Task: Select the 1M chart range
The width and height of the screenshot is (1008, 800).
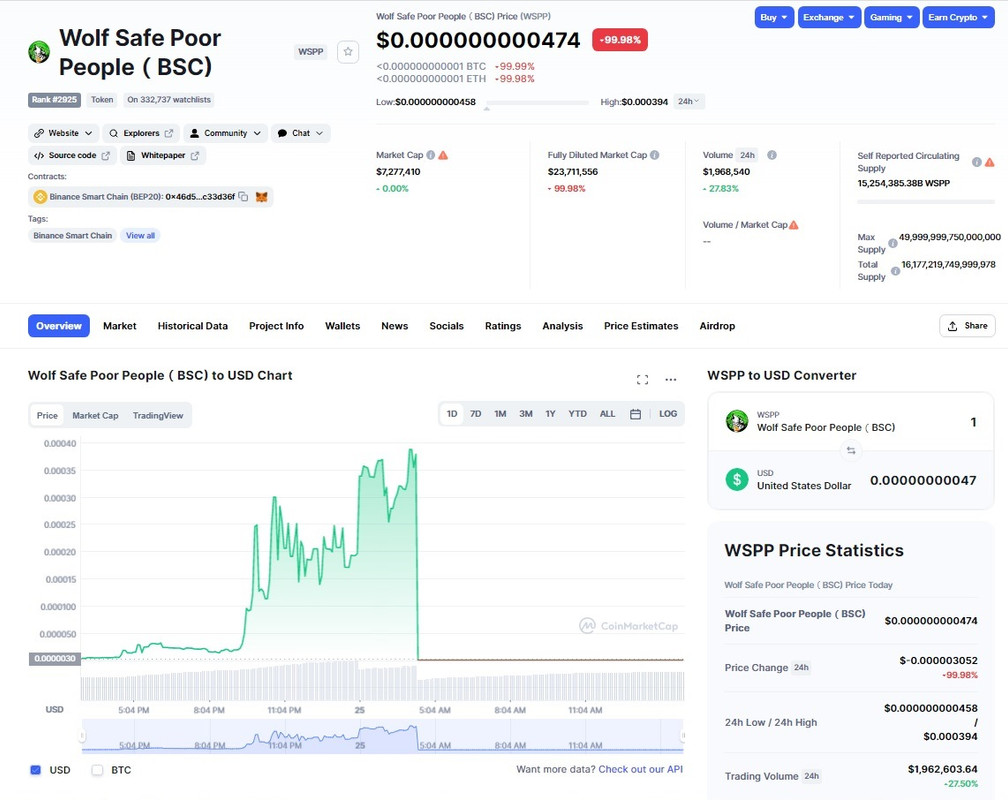Action: point(500,414)
